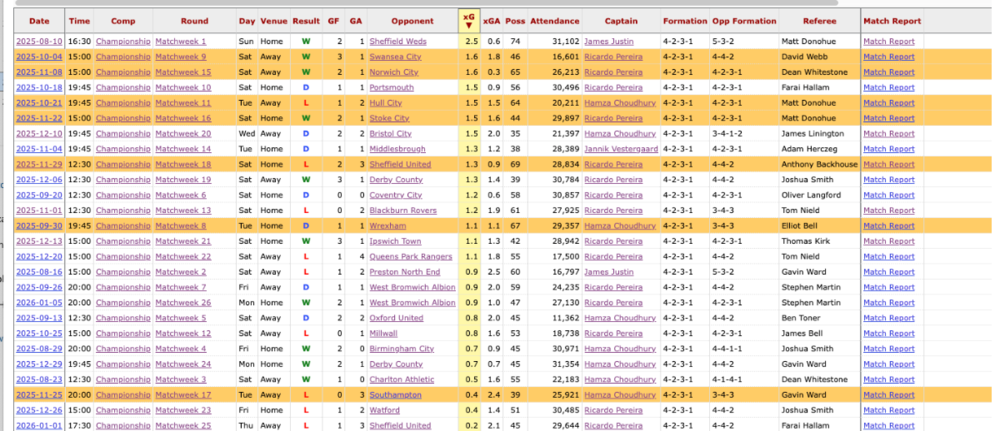This screenshot has width=1000, height=431.
Task: Open Match Report for Wrexham game
Action: click(x=888, y=226)
